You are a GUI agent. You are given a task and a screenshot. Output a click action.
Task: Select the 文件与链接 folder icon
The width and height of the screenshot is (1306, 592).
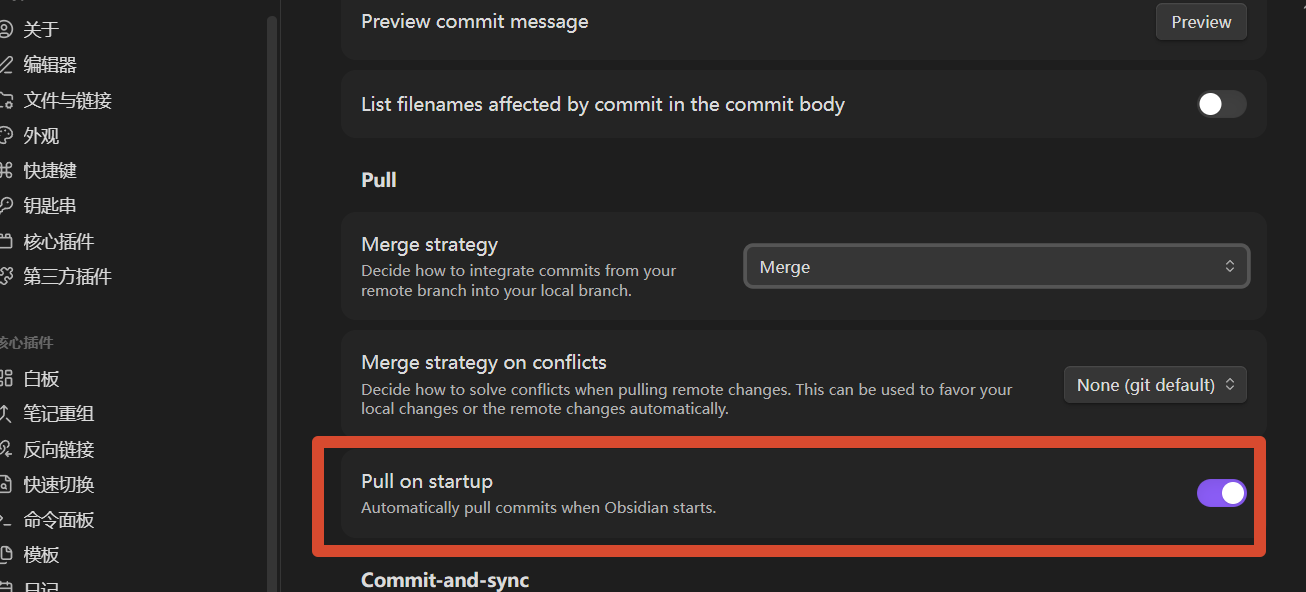pos(5,100)
